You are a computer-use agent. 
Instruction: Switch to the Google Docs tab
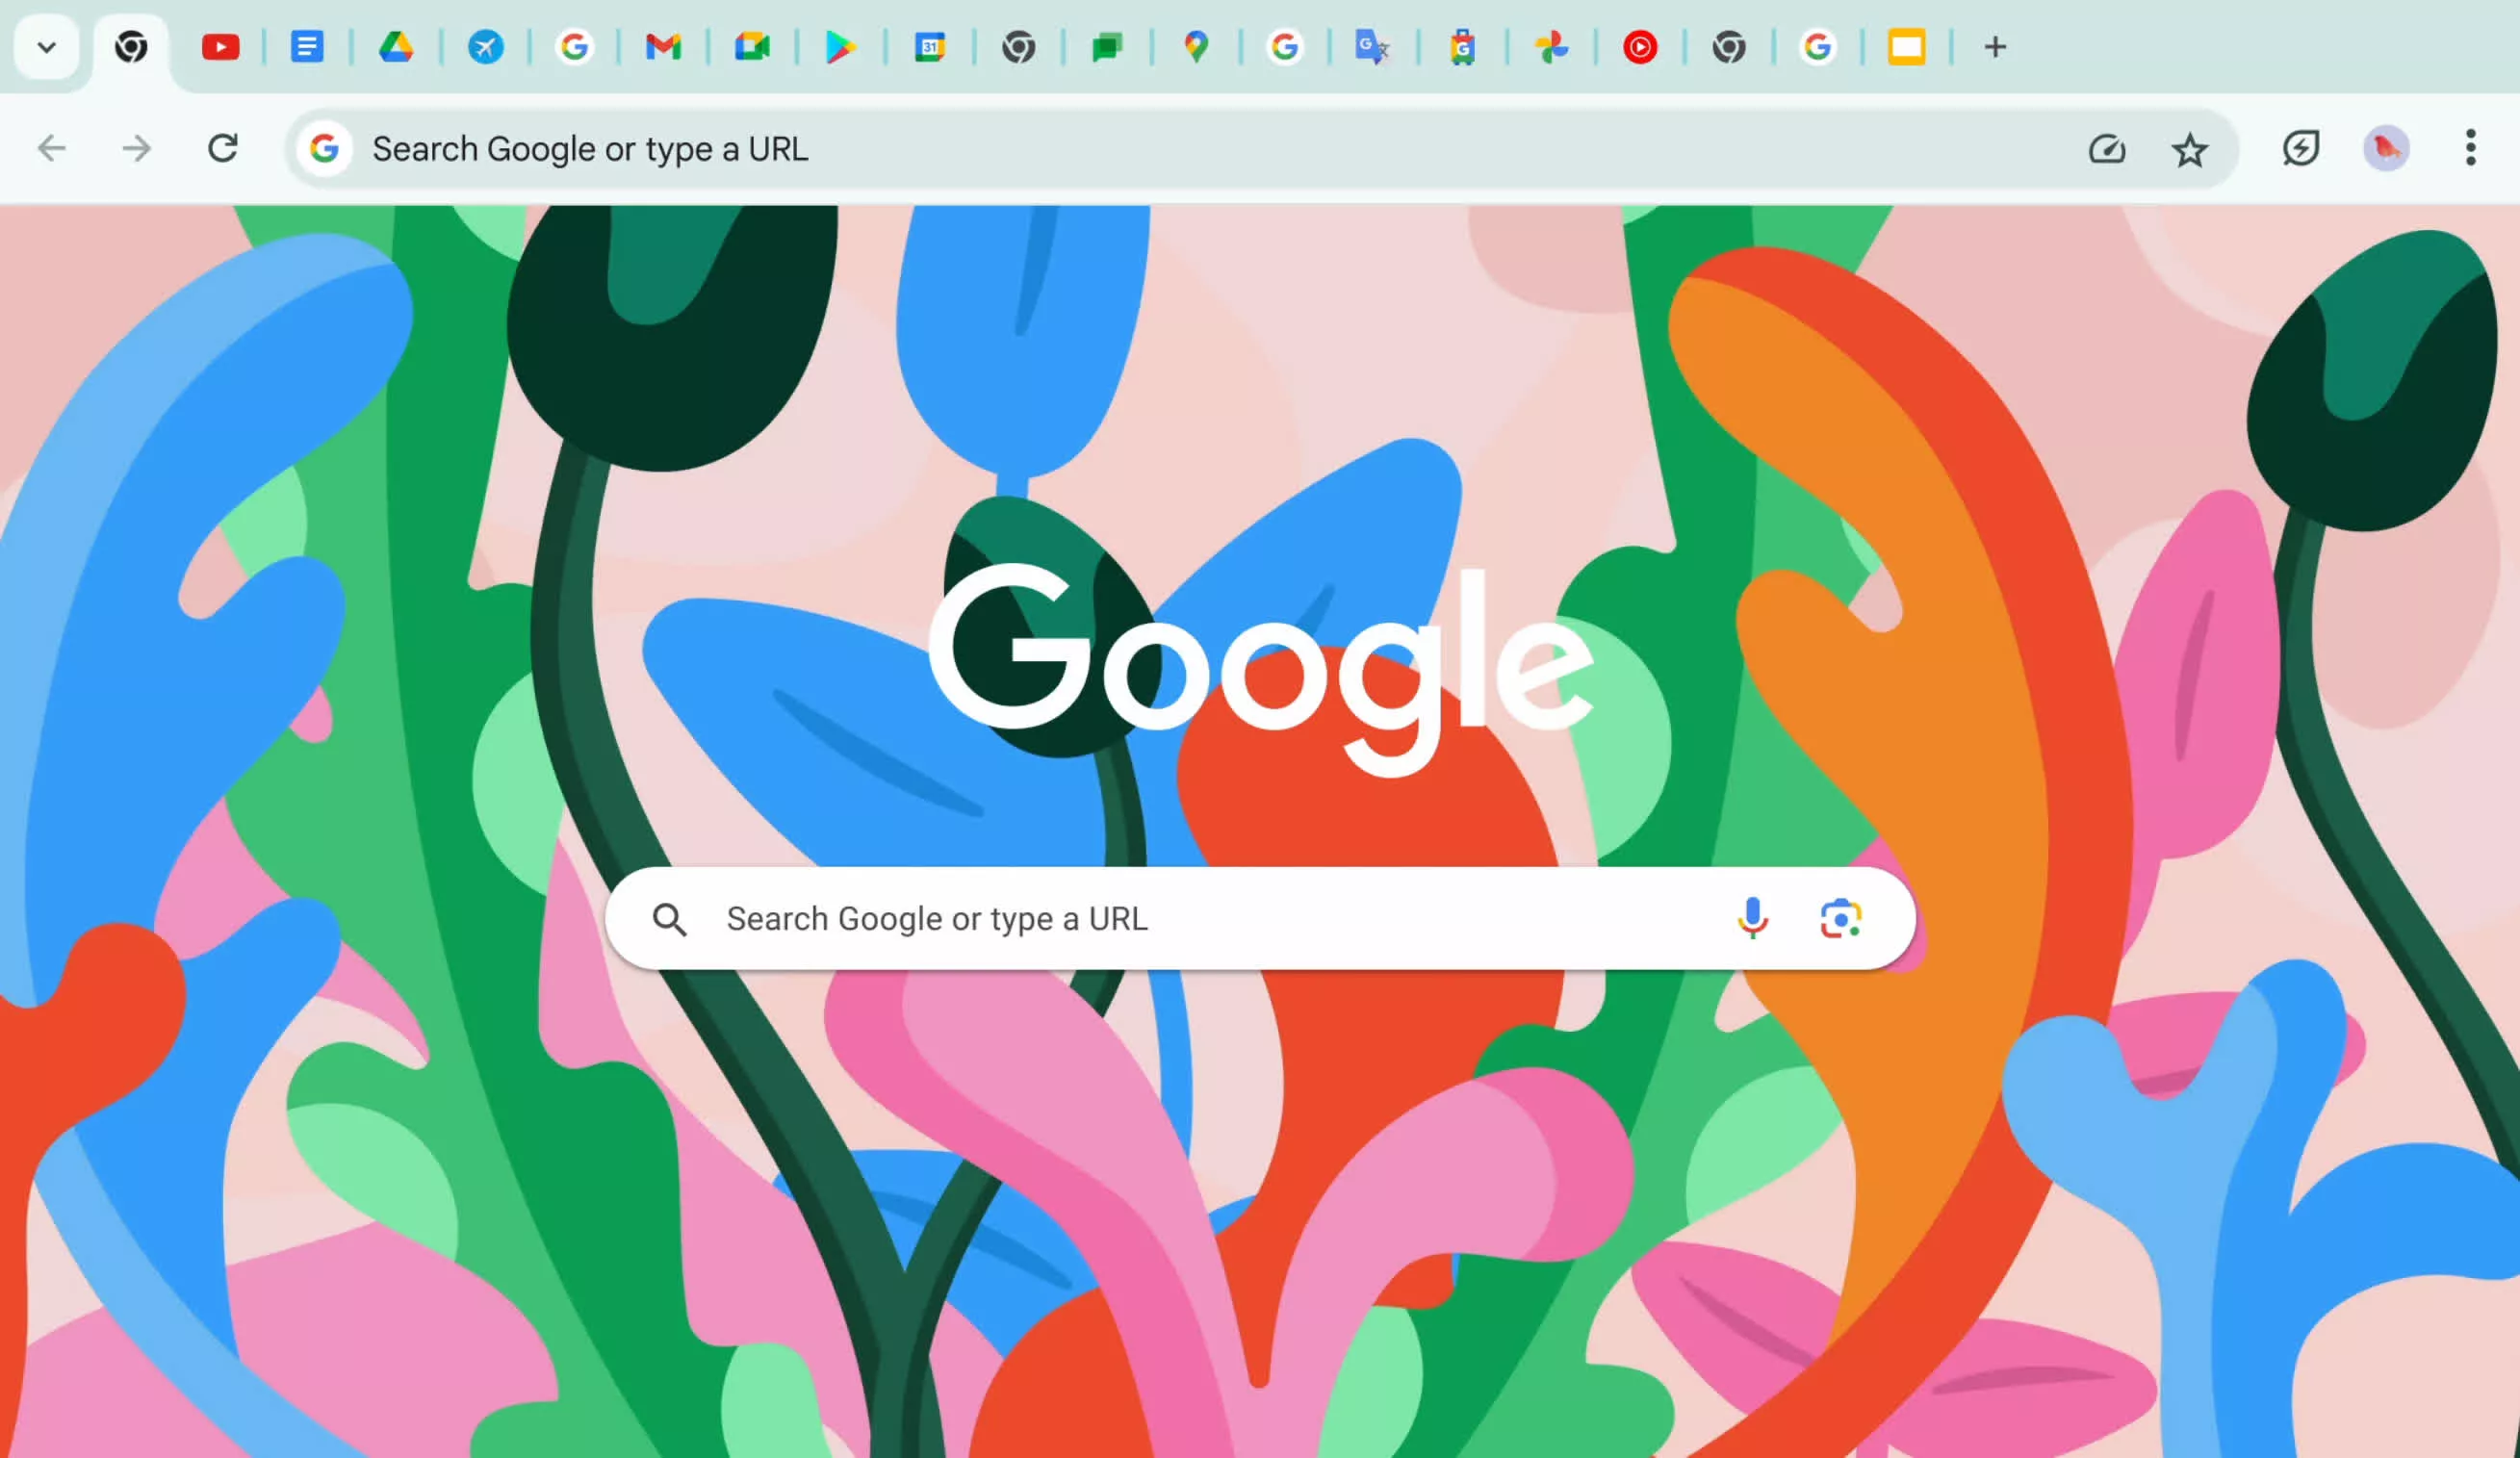point(307,47)
